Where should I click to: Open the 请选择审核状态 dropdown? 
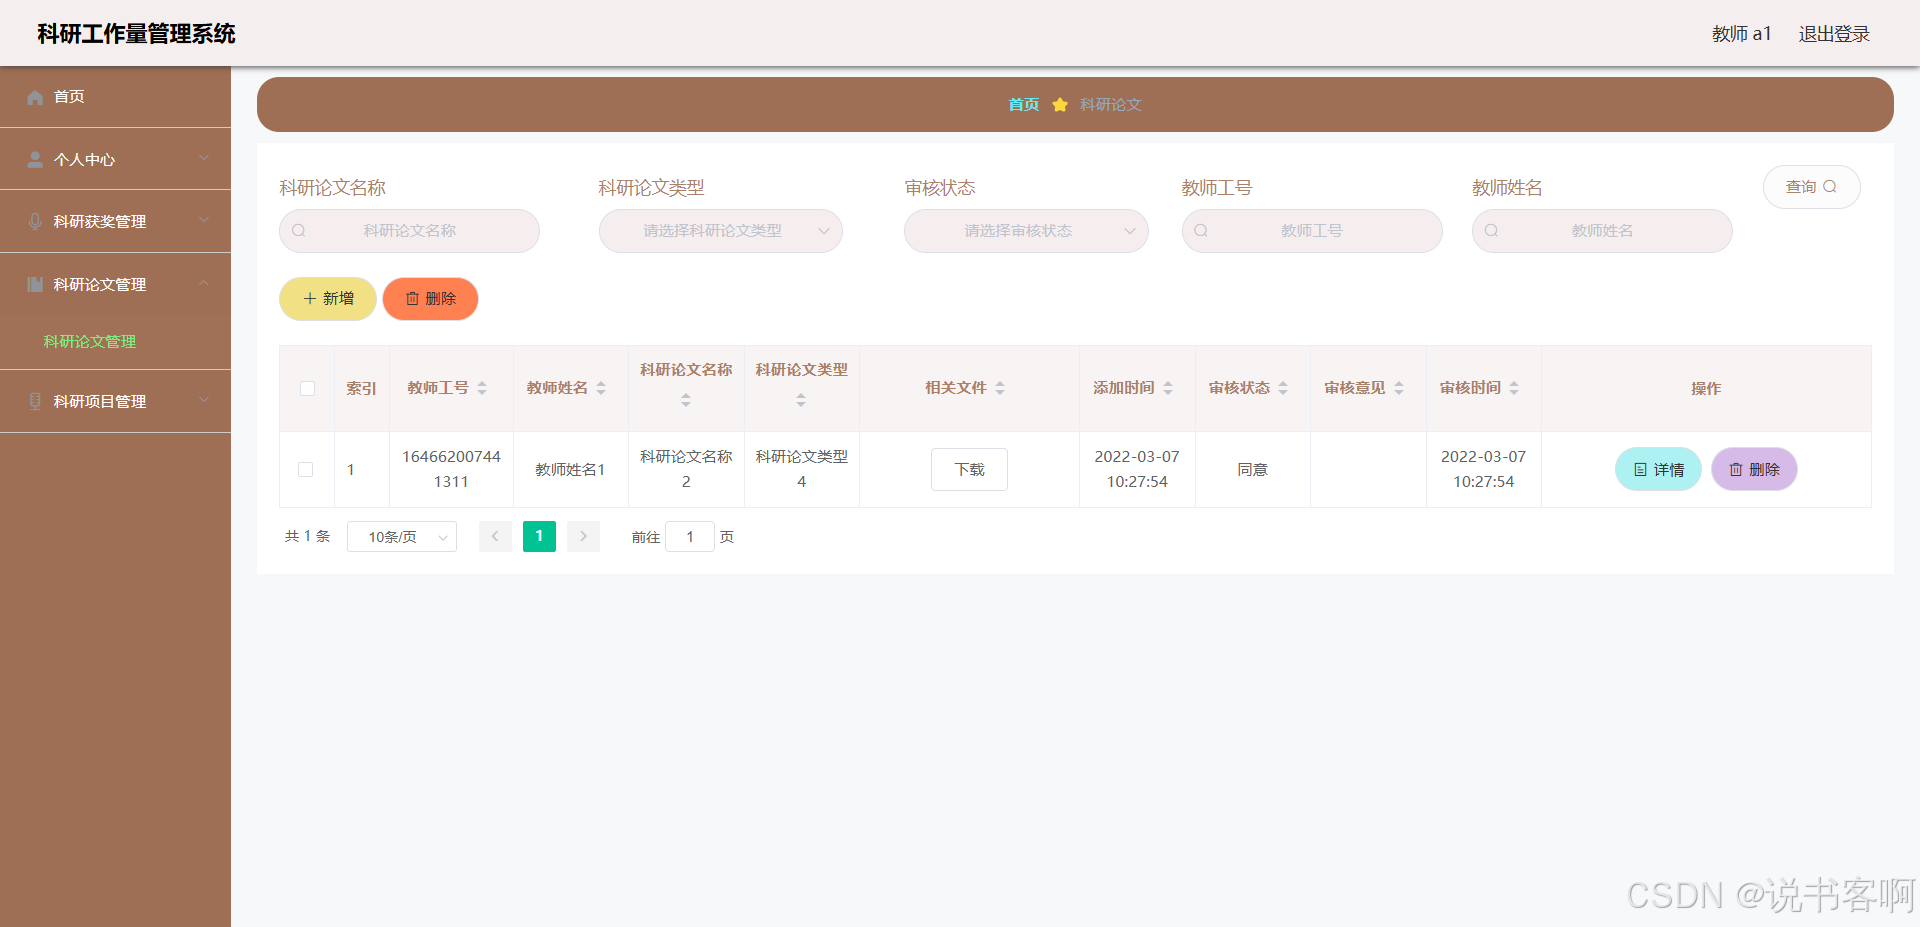(1025, 231)
